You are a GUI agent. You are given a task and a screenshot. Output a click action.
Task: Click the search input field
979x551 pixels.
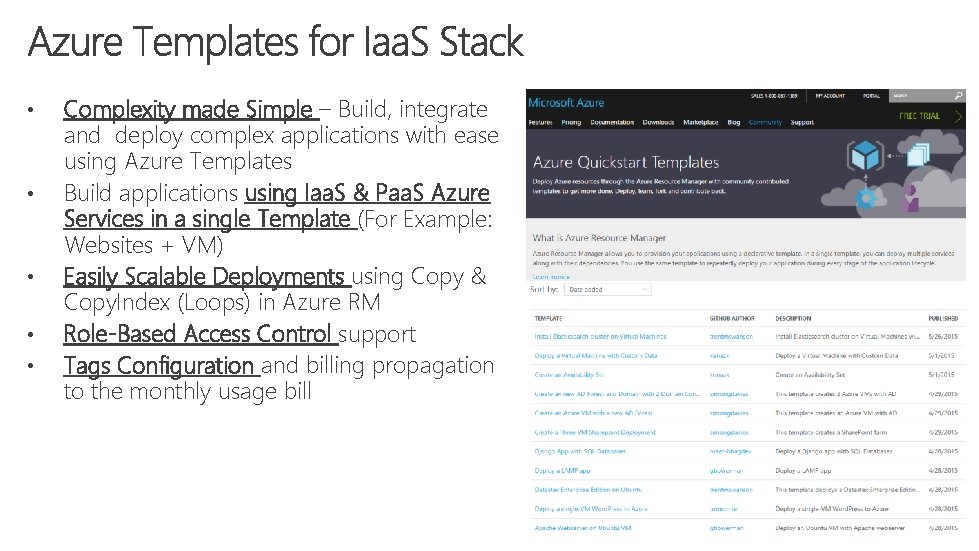[920, 96]
